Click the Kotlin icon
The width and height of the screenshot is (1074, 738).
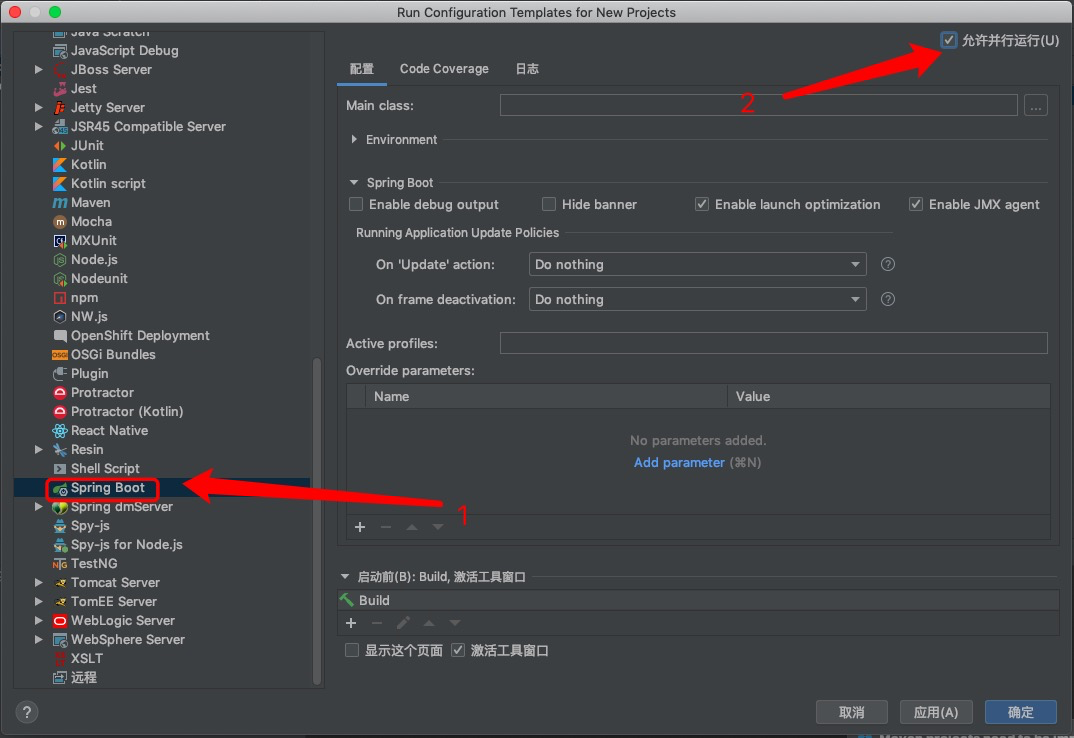60,164
